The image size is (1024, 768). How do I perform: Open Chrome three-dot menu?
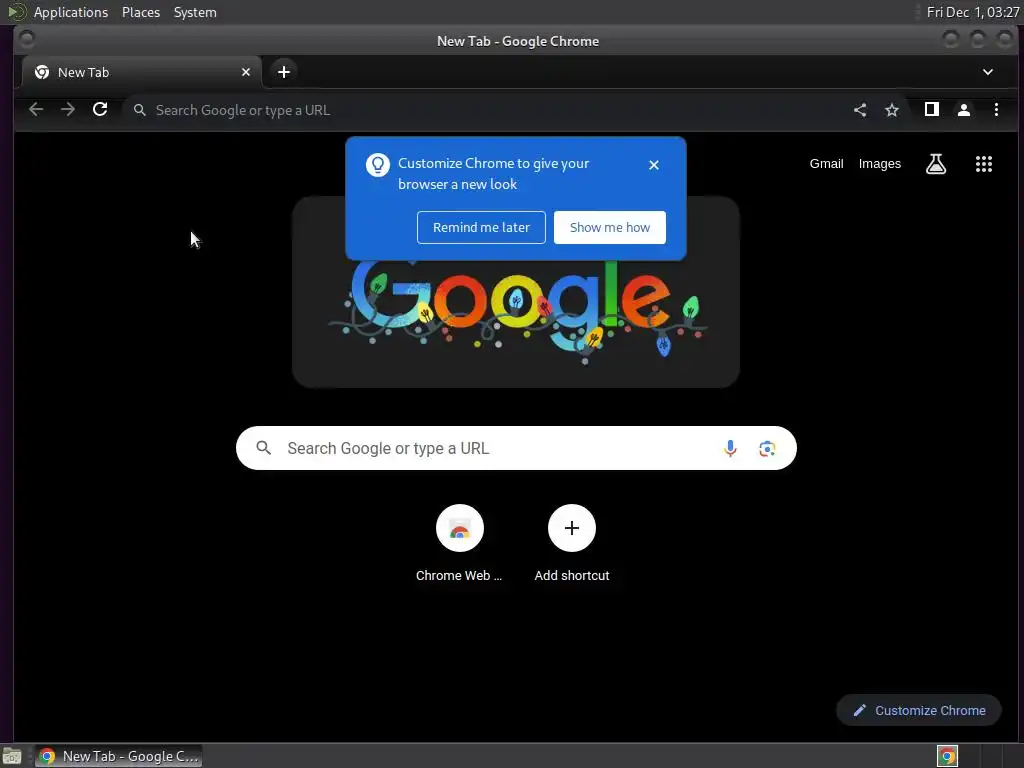(996, 110)
